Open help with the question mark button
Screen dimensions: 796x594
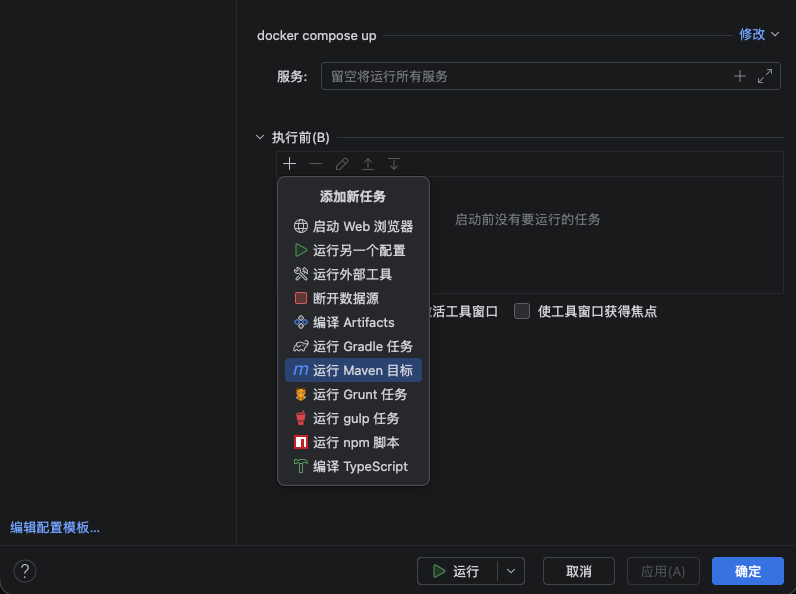tap(24, 571)
